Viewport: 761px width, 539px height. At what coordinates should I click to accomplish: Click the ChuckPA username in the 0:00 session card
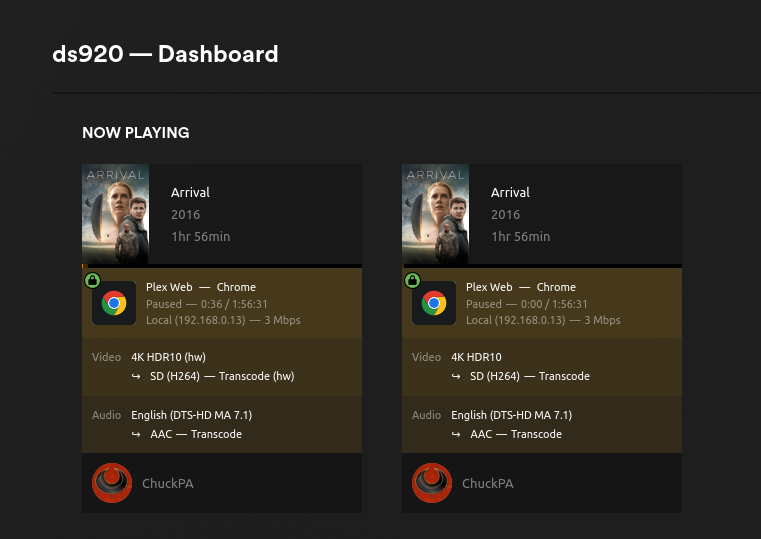487,484
